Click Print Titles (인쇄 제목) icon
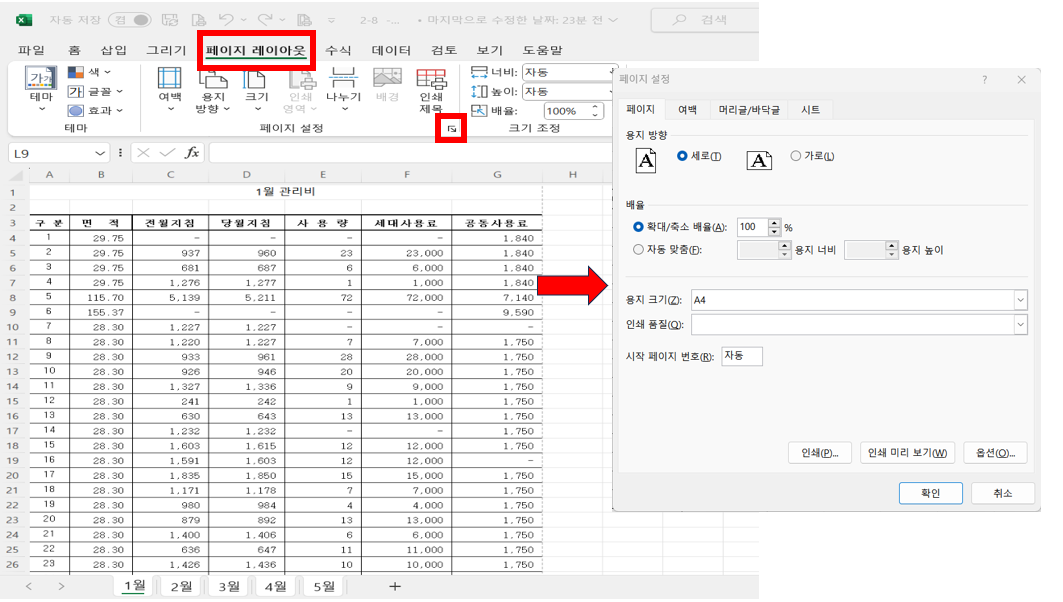Viewport: 1063px width, 602px height. (x=431, y=79)
